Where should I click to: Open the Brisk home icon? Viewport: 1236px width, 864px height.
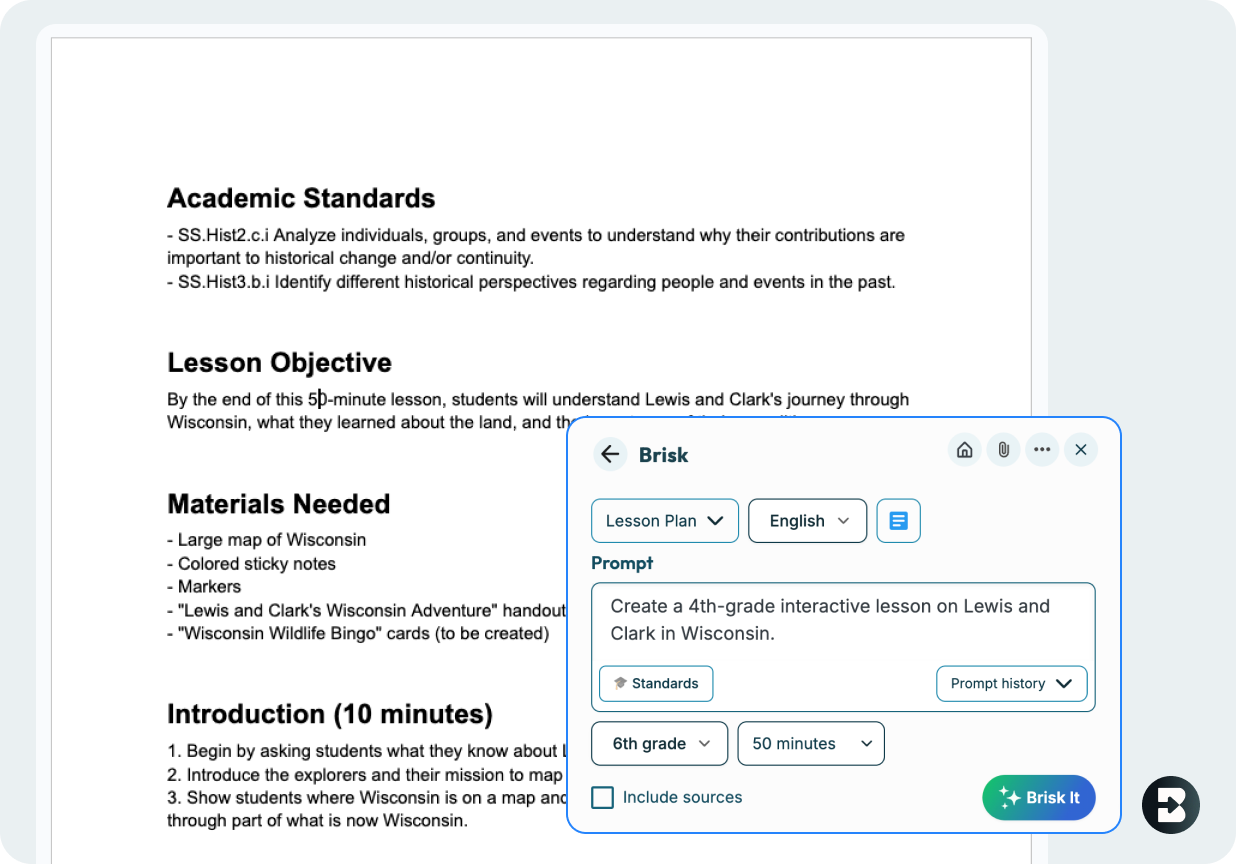click(965, 450)
